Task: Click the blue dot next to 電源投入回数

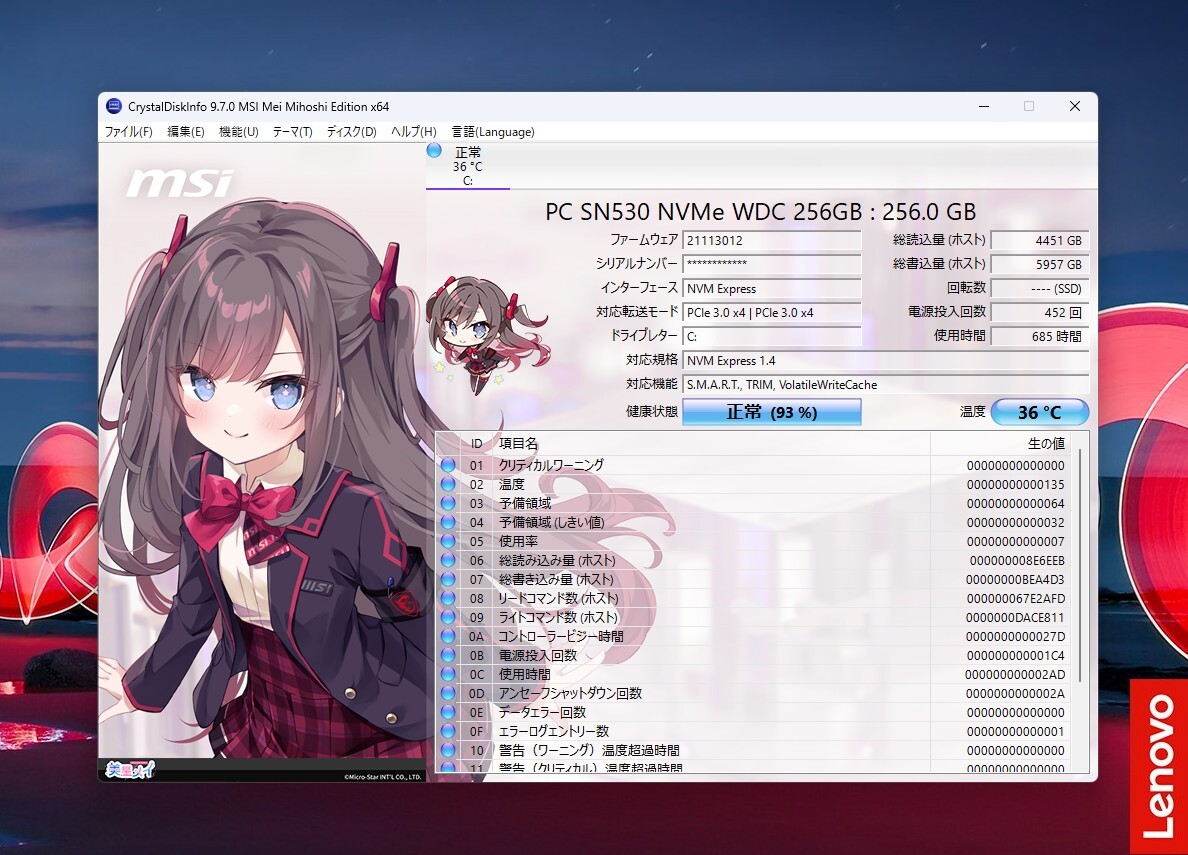Action: click(x=447, y=655)
